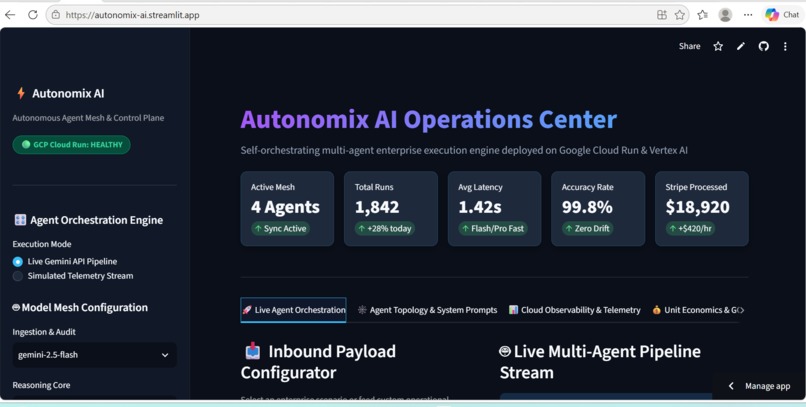
Task: Click money bag icon on Unit Economics tab
Action: point(656,310)
